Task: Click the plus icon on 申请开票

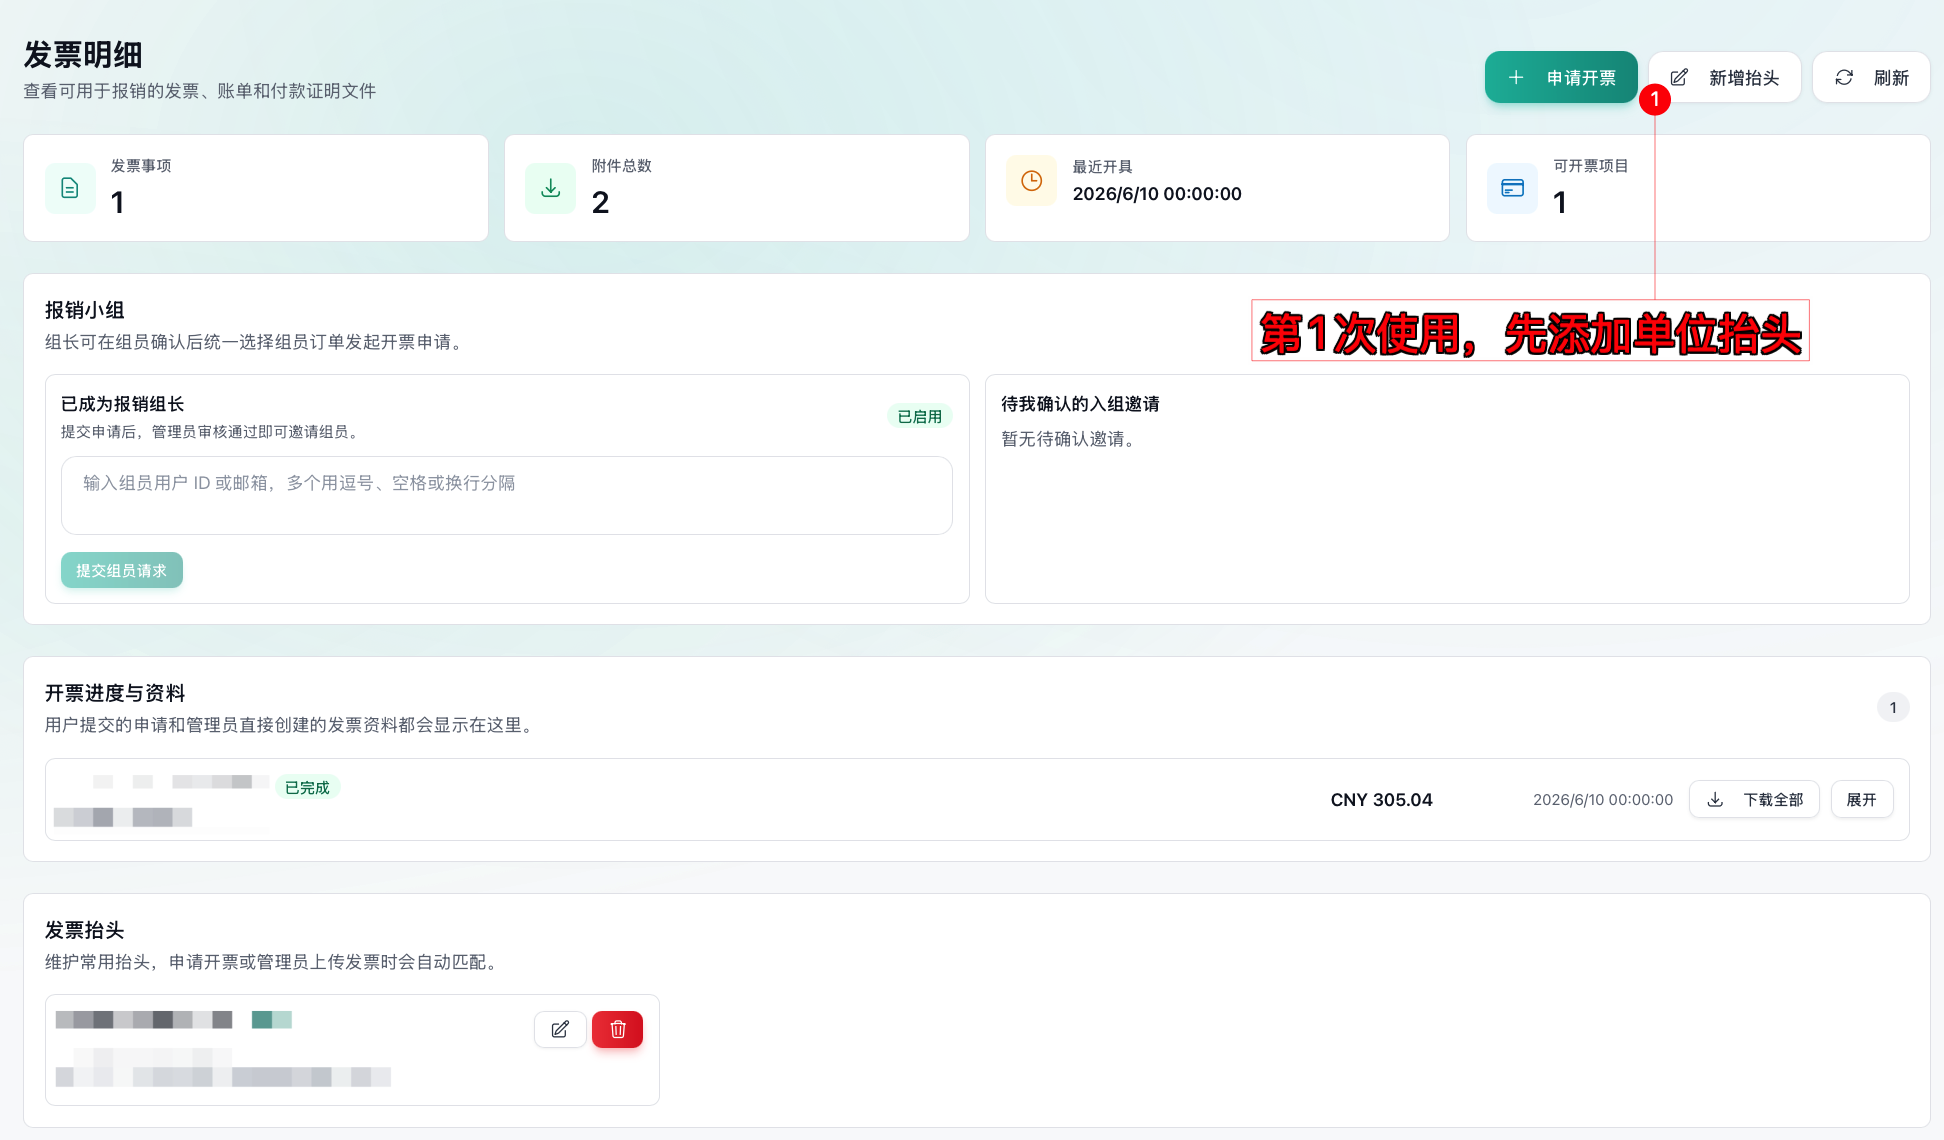Action: tap(1516, 77)
